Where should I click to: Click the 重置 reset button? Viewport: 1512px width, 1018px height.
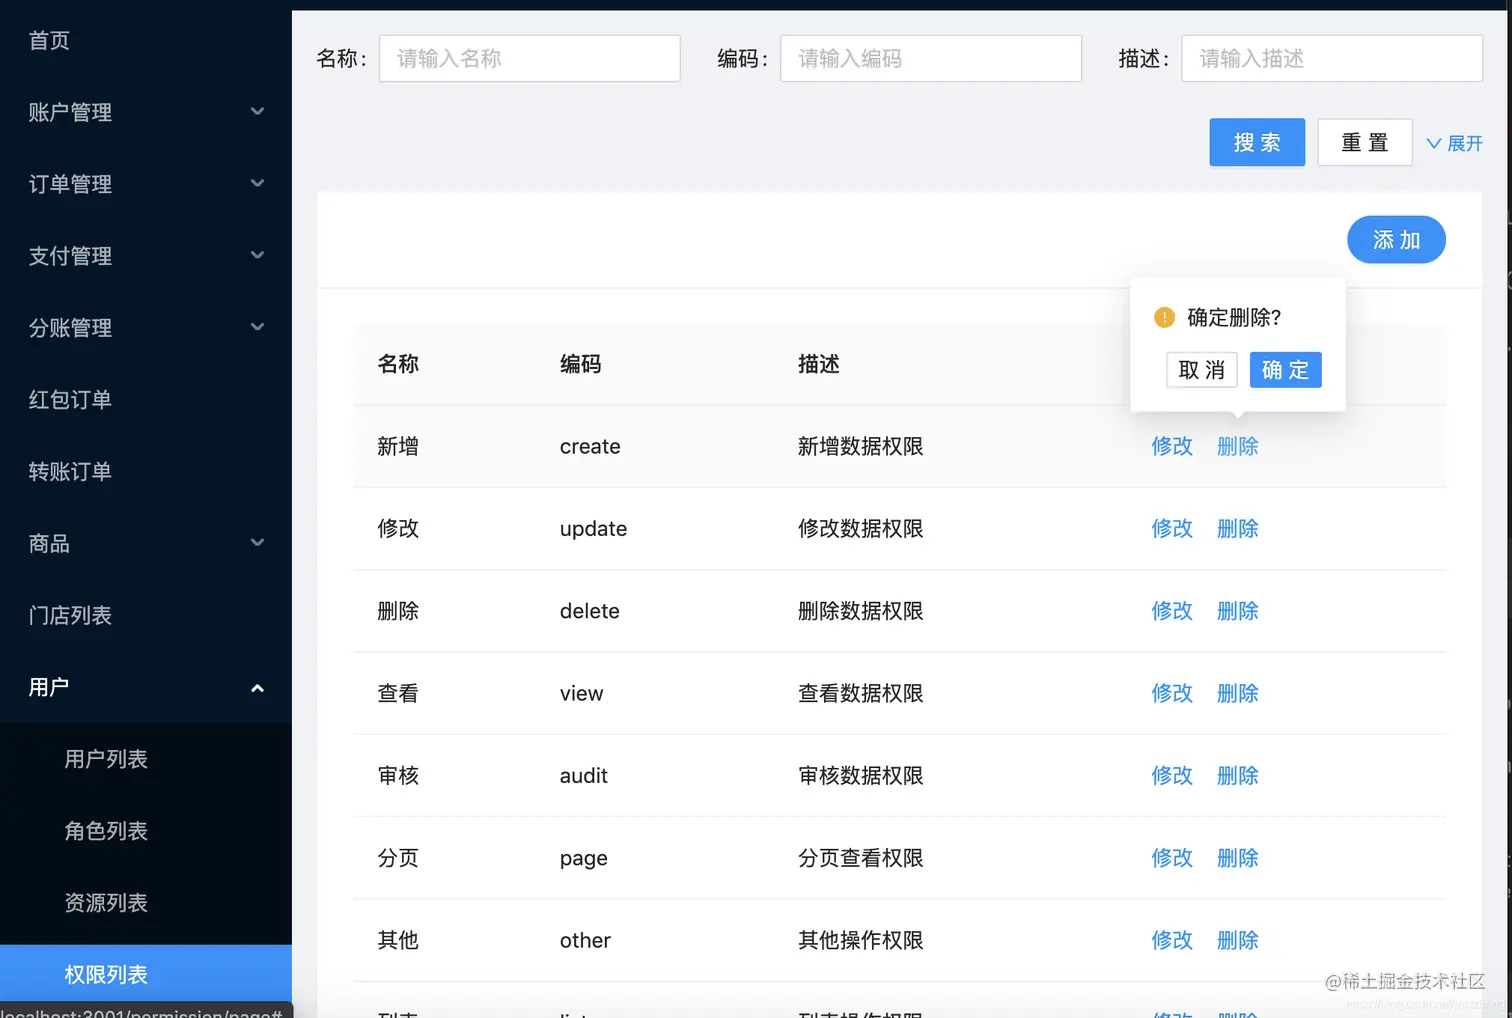tap(1364, 142)
